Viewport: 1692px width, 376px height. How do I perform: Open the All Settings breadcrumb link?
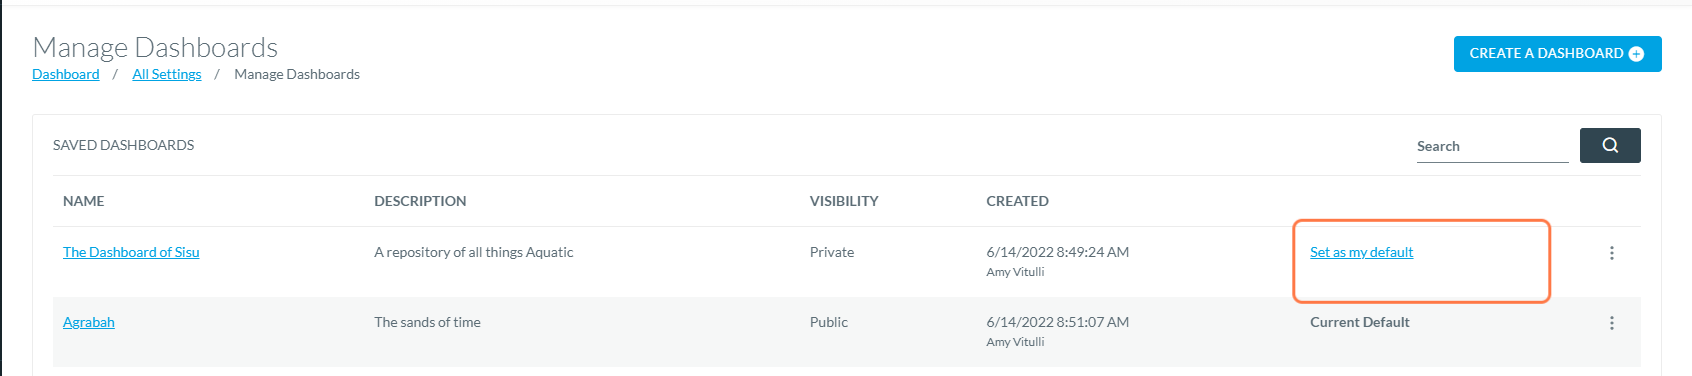pyautogui.click(x=167, y=74)
